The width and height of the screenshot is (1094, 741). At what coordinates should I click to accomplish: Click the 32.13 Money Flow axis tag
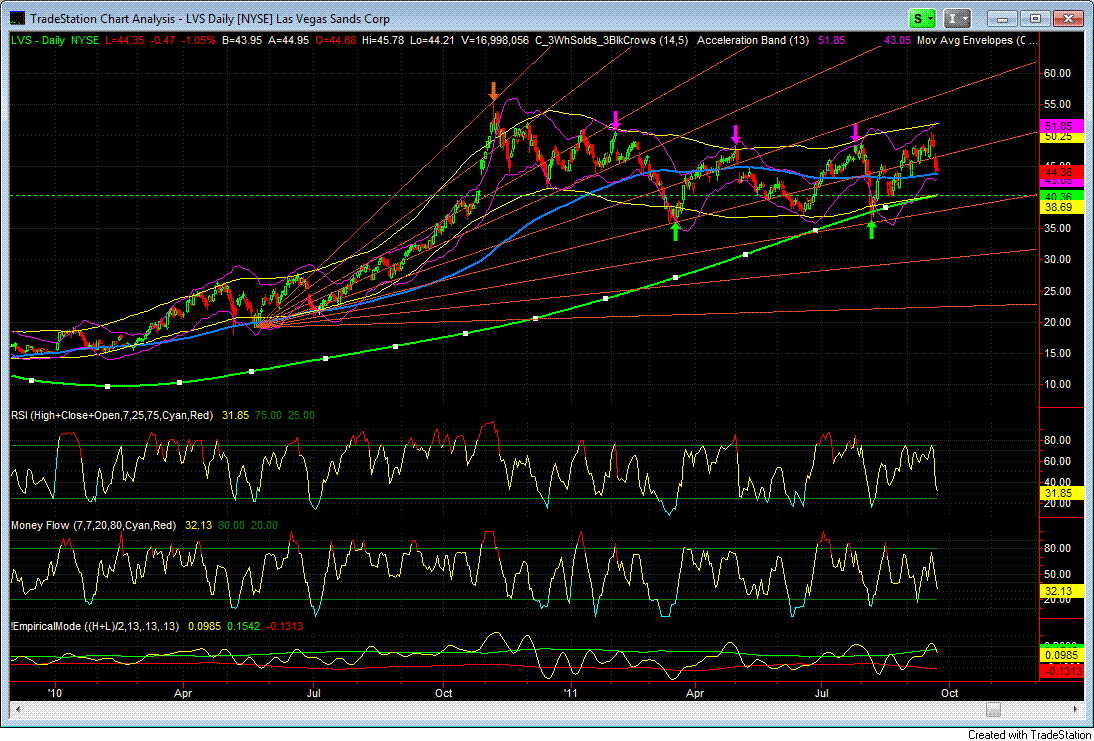[1062, 590]
